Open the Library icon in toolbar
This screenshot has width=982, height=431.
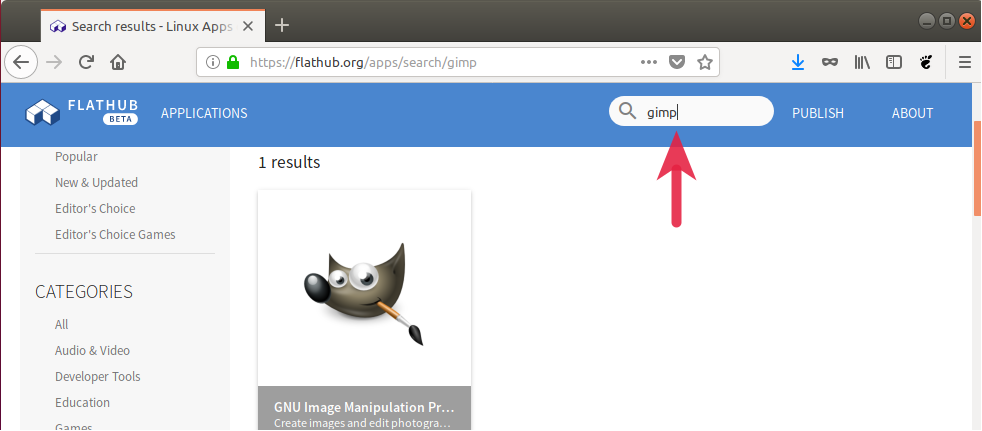pyautogui.click(x=862, y=62)
